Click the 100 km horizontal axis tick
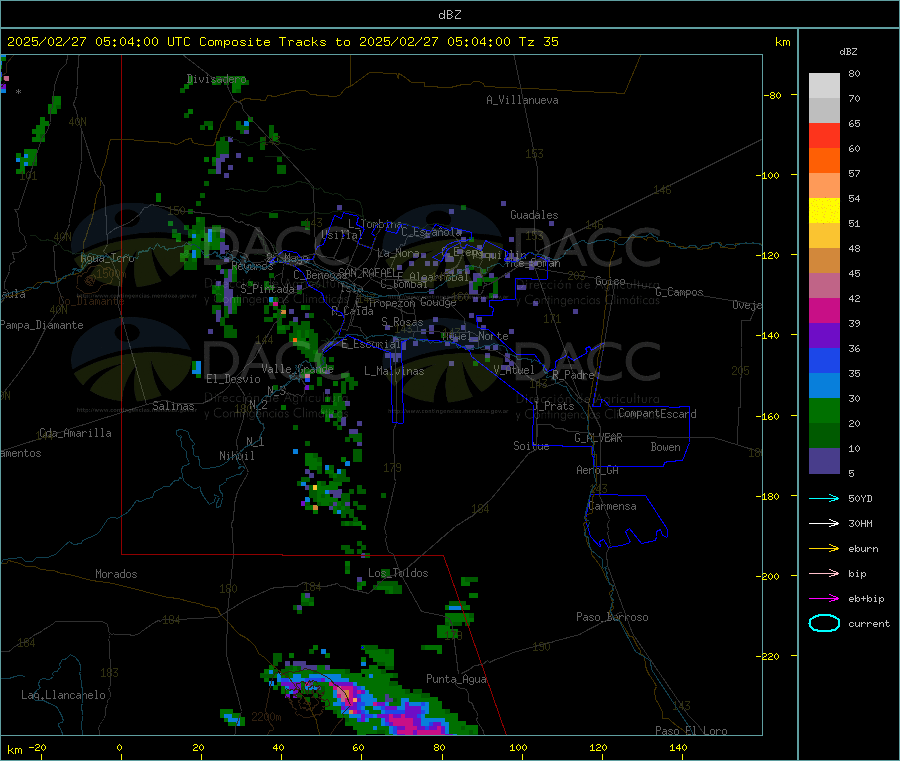 point(518,747)
